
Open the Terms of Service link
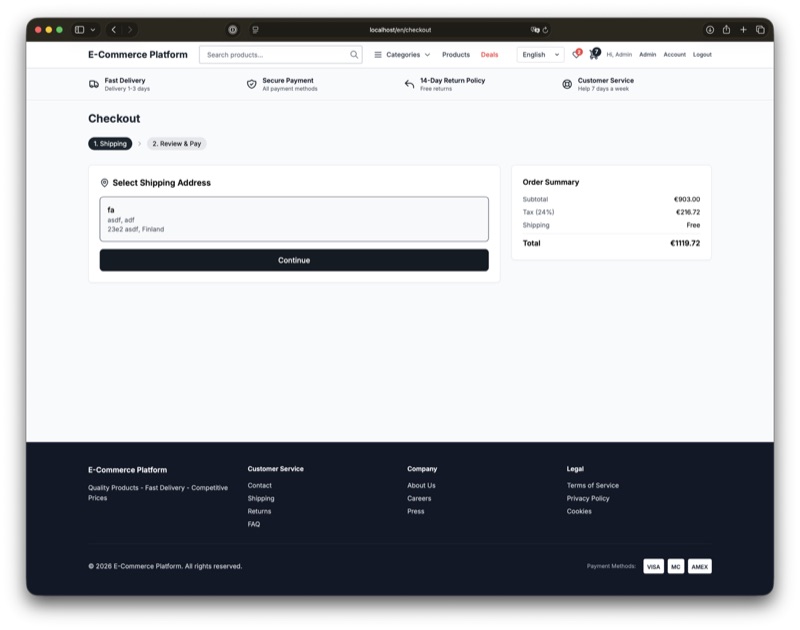(x=592, y=486)
